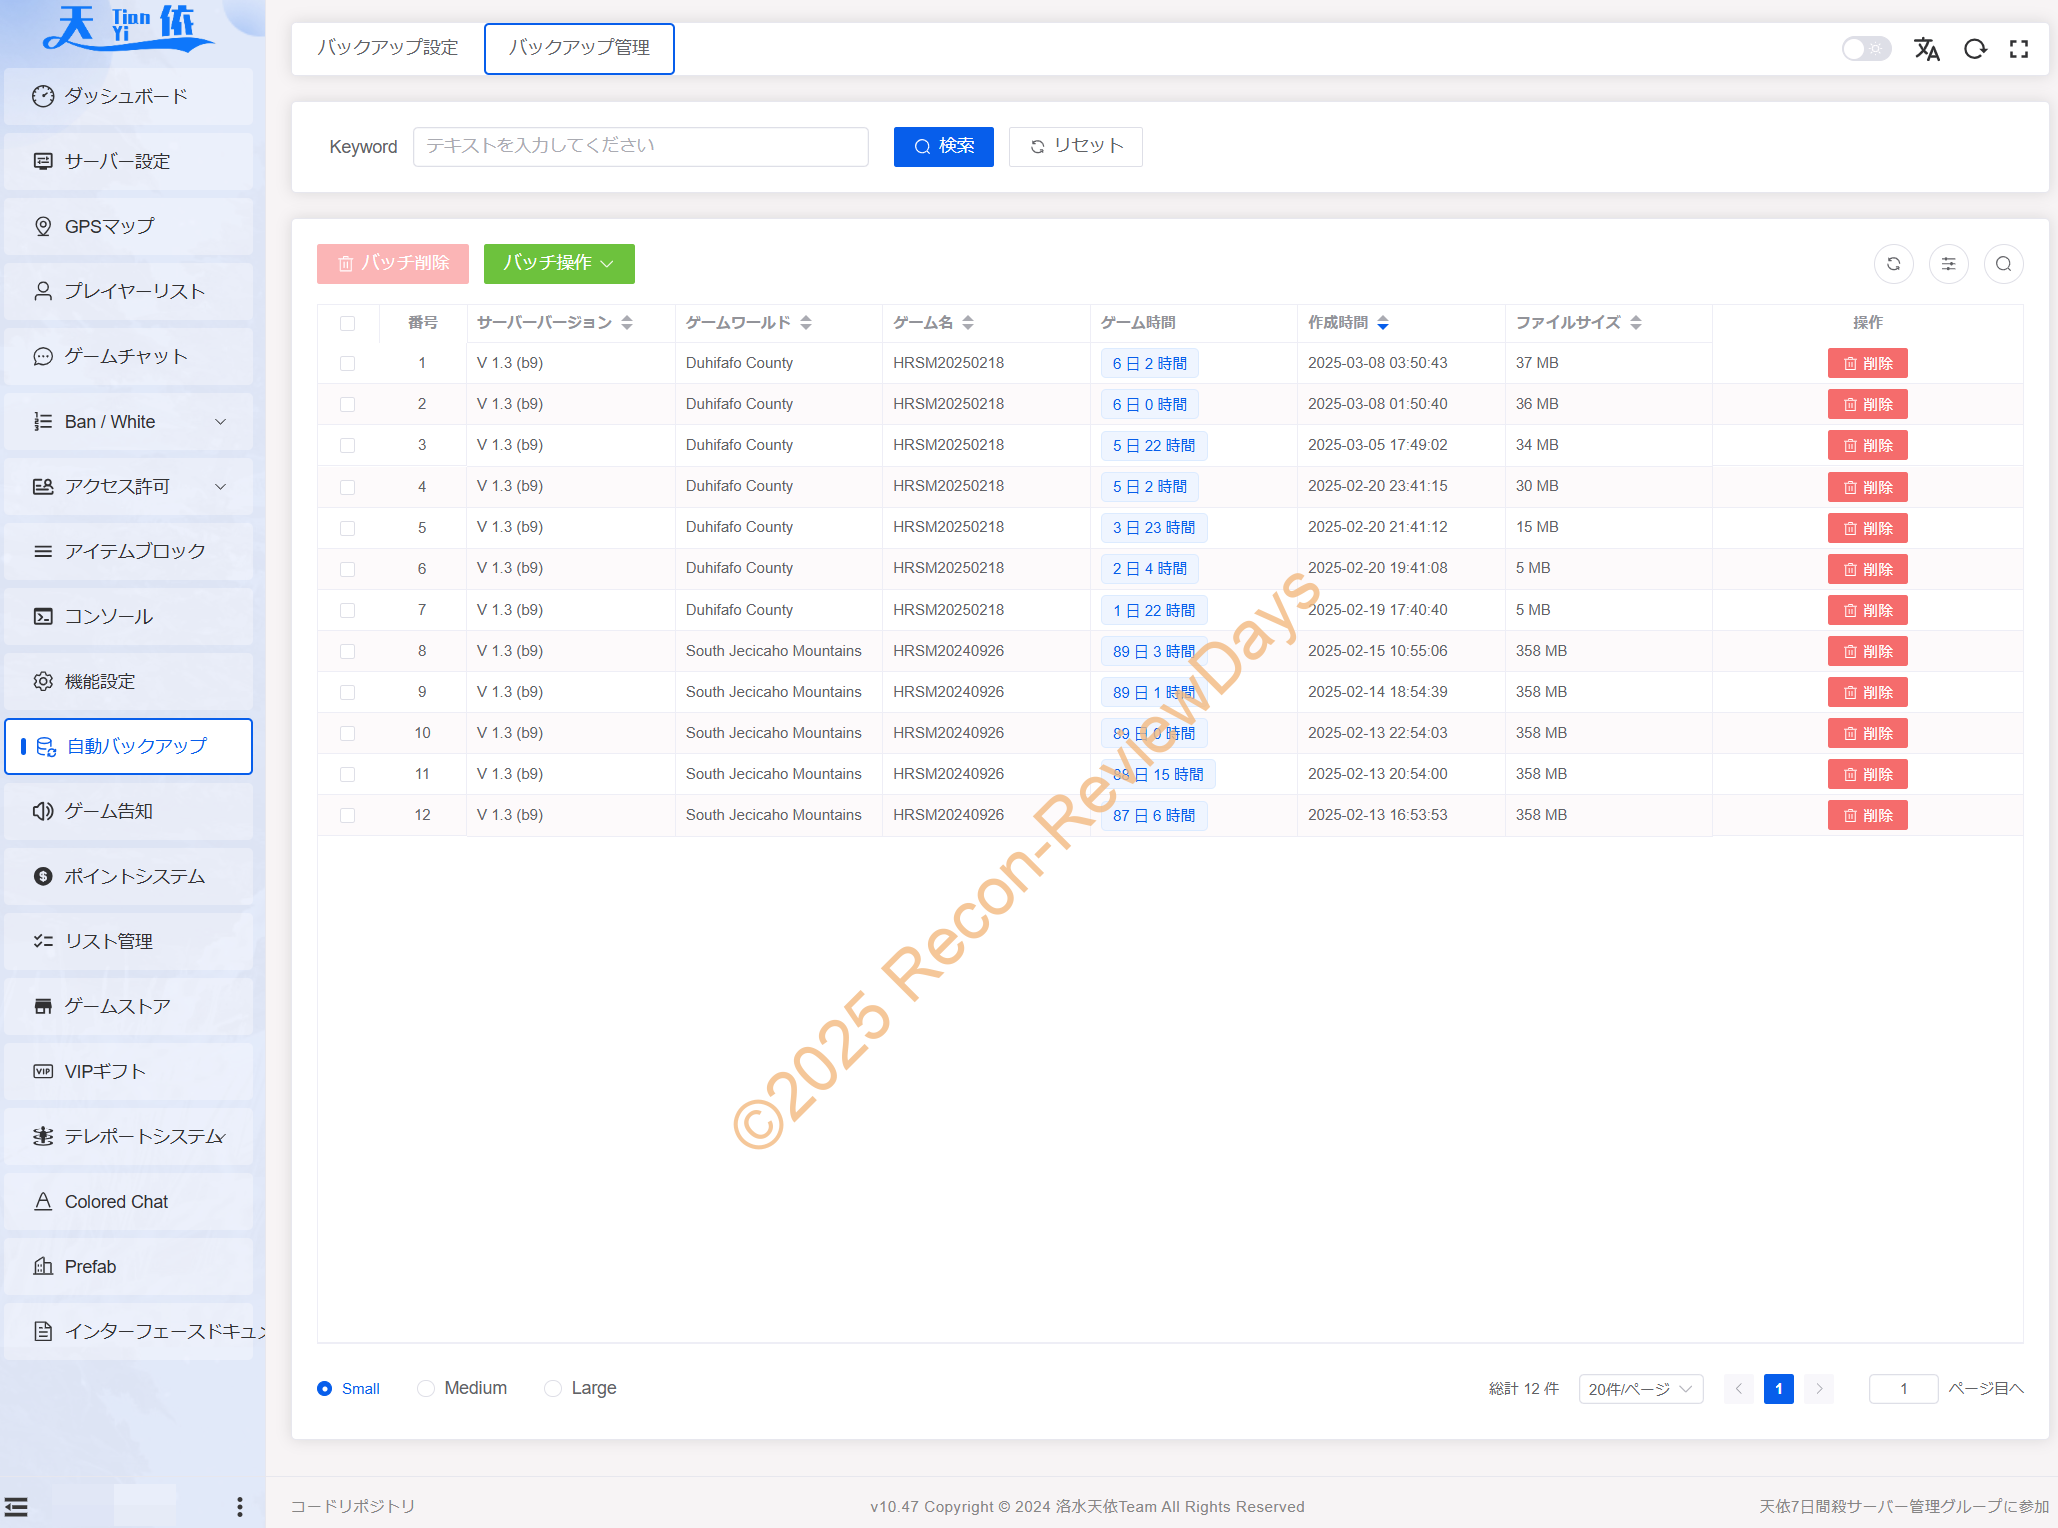Enter fullscreen mode via header icon
2058x1528 pixels.
coord(2019,49)
